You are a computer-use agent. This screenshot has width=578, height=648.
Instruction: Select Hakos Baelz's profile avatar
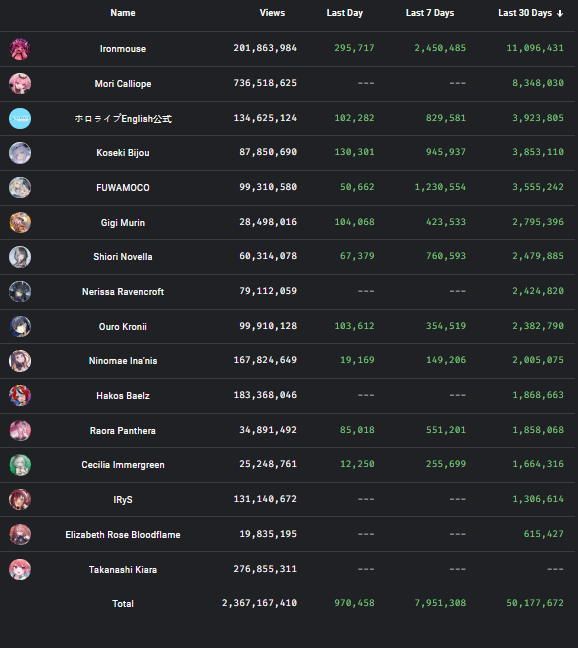tap(20, 395)
